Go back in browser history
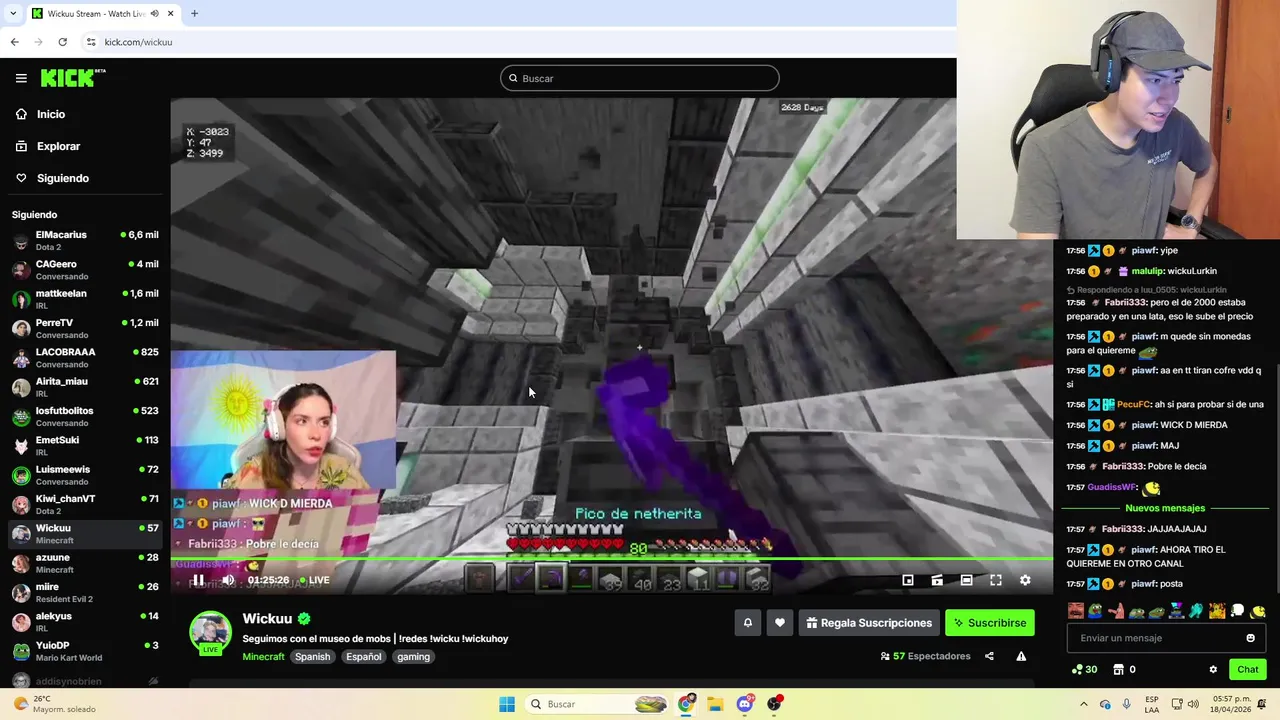The width and height of the screenshot is (1280, 720). pyautogui.click(x=14, y=42)
